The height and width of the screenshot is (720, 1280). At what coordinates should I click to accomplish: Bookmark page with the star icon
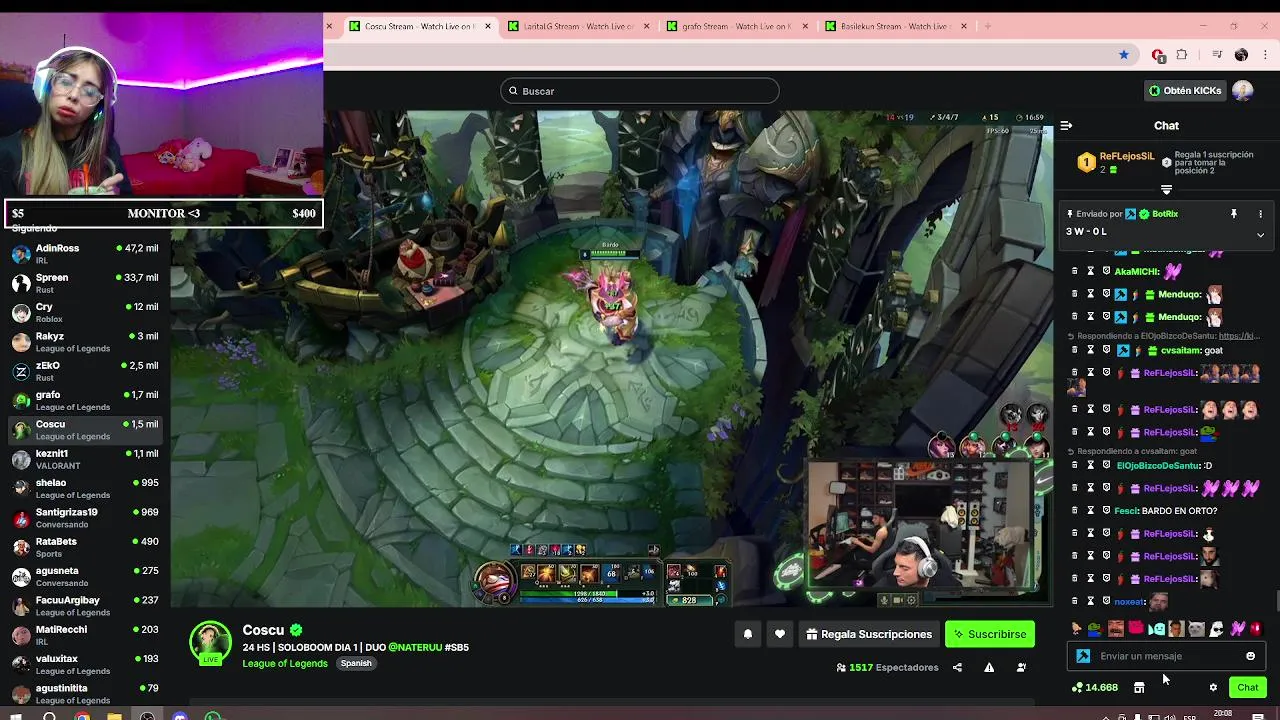[x=1124, y=55]
